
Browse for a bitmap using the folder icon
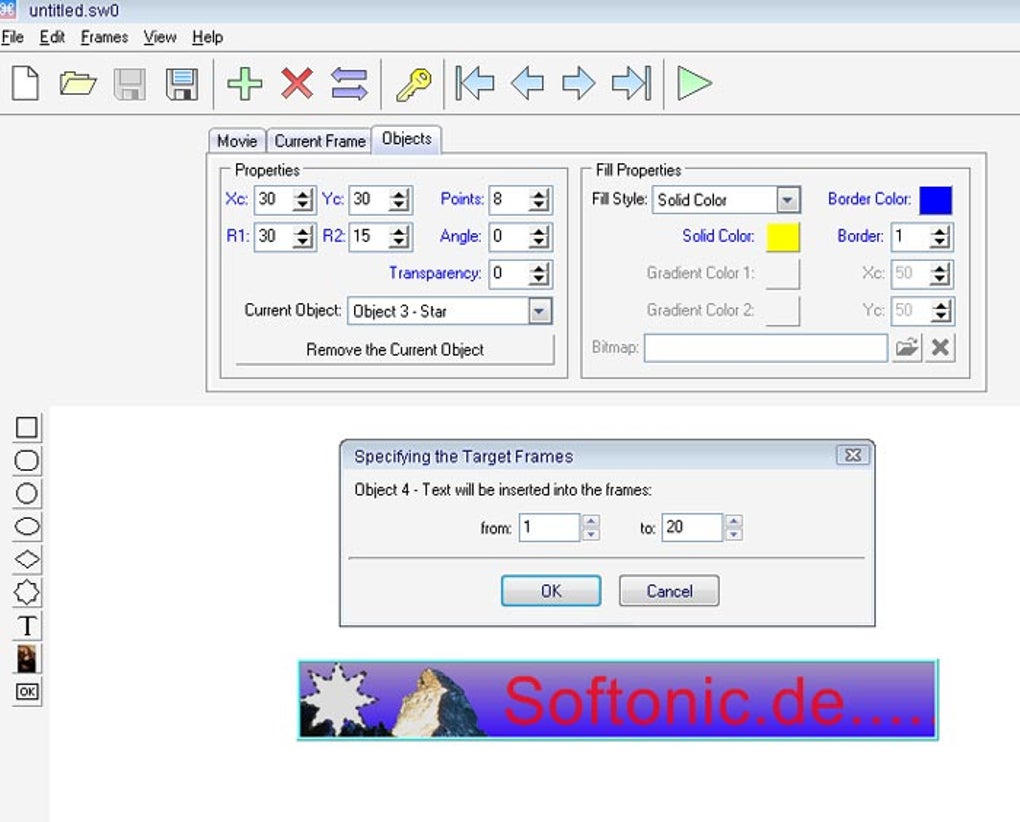coord(906,347)
